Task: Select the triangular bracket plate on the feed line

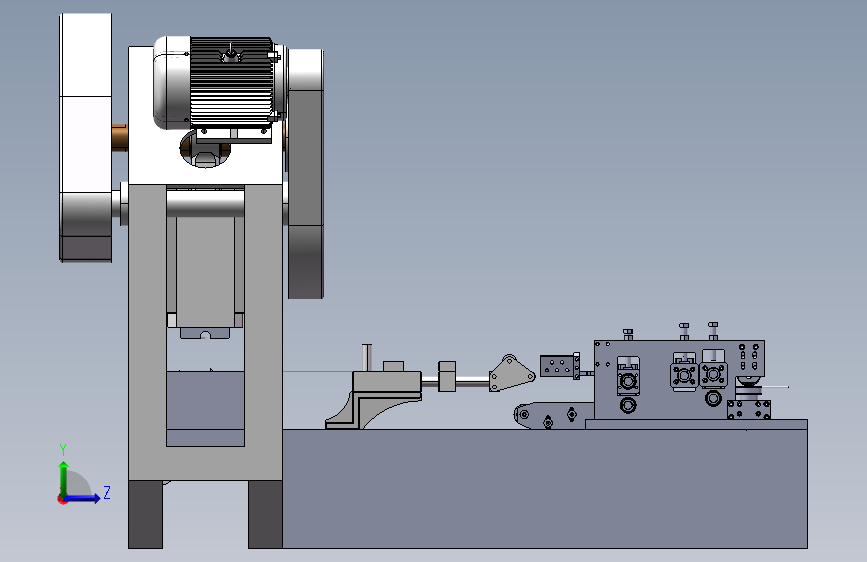Action: click(x=511, y=374)
